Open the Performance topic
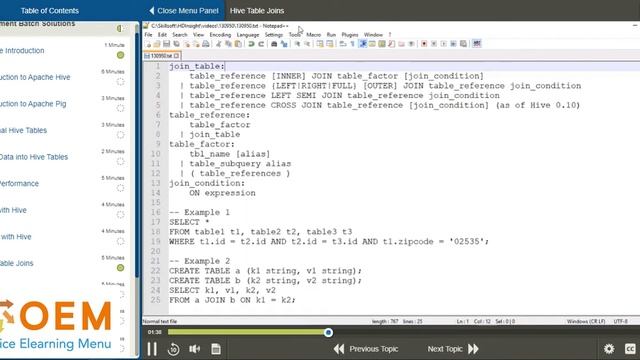Screen dimensions: 640x360 (x=20, y=183)
